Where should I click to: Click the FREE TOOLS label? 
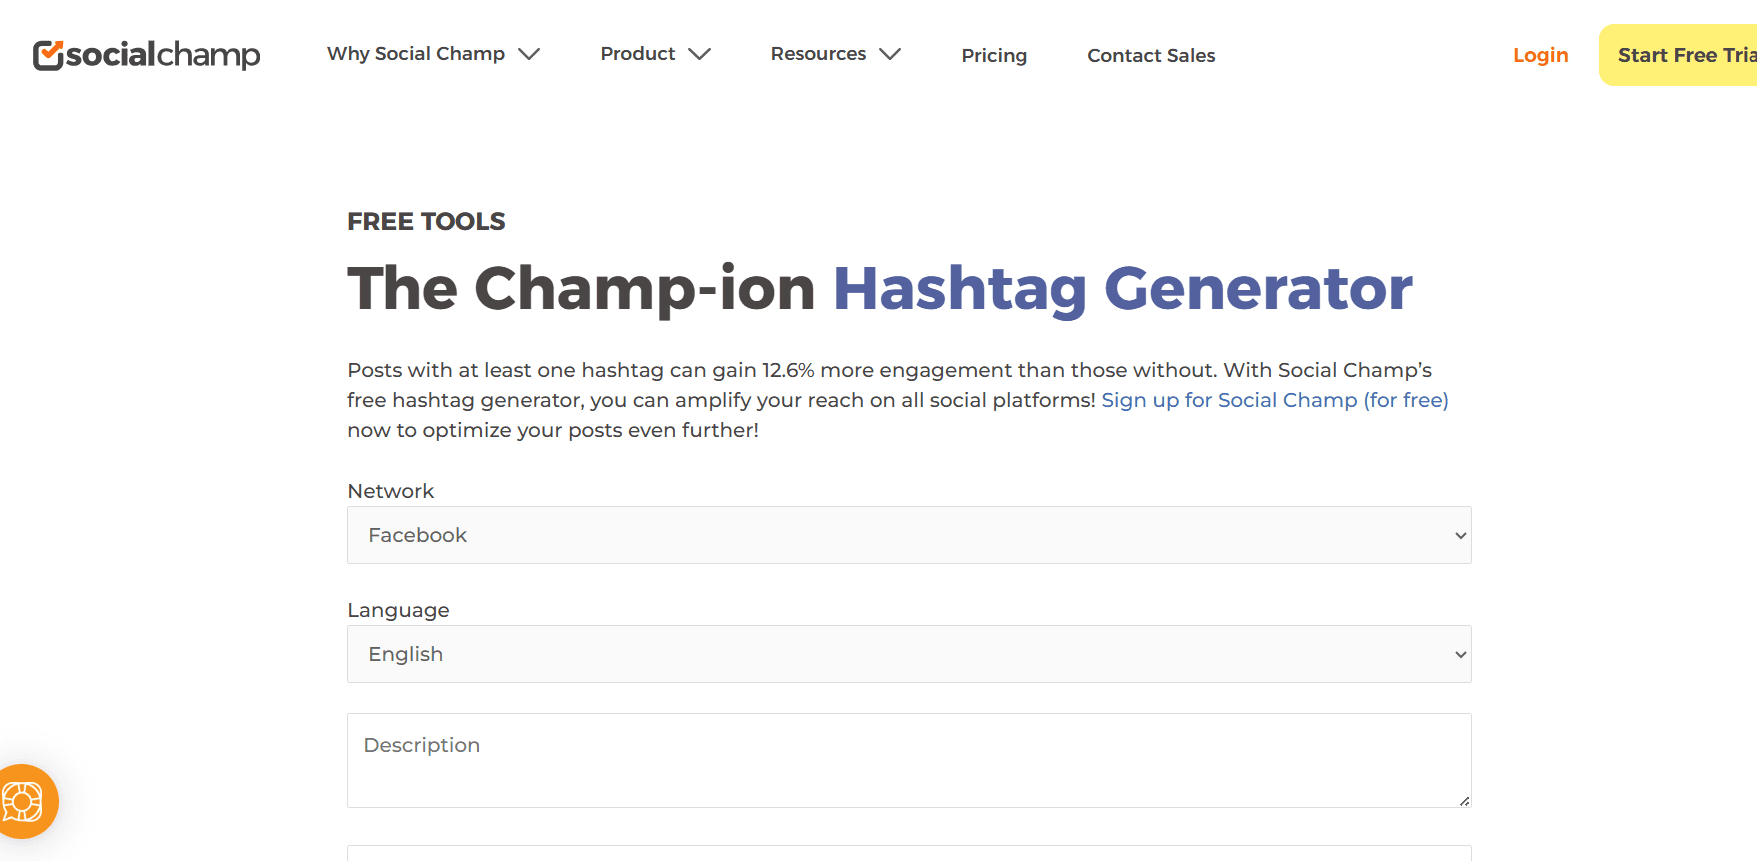426,221
